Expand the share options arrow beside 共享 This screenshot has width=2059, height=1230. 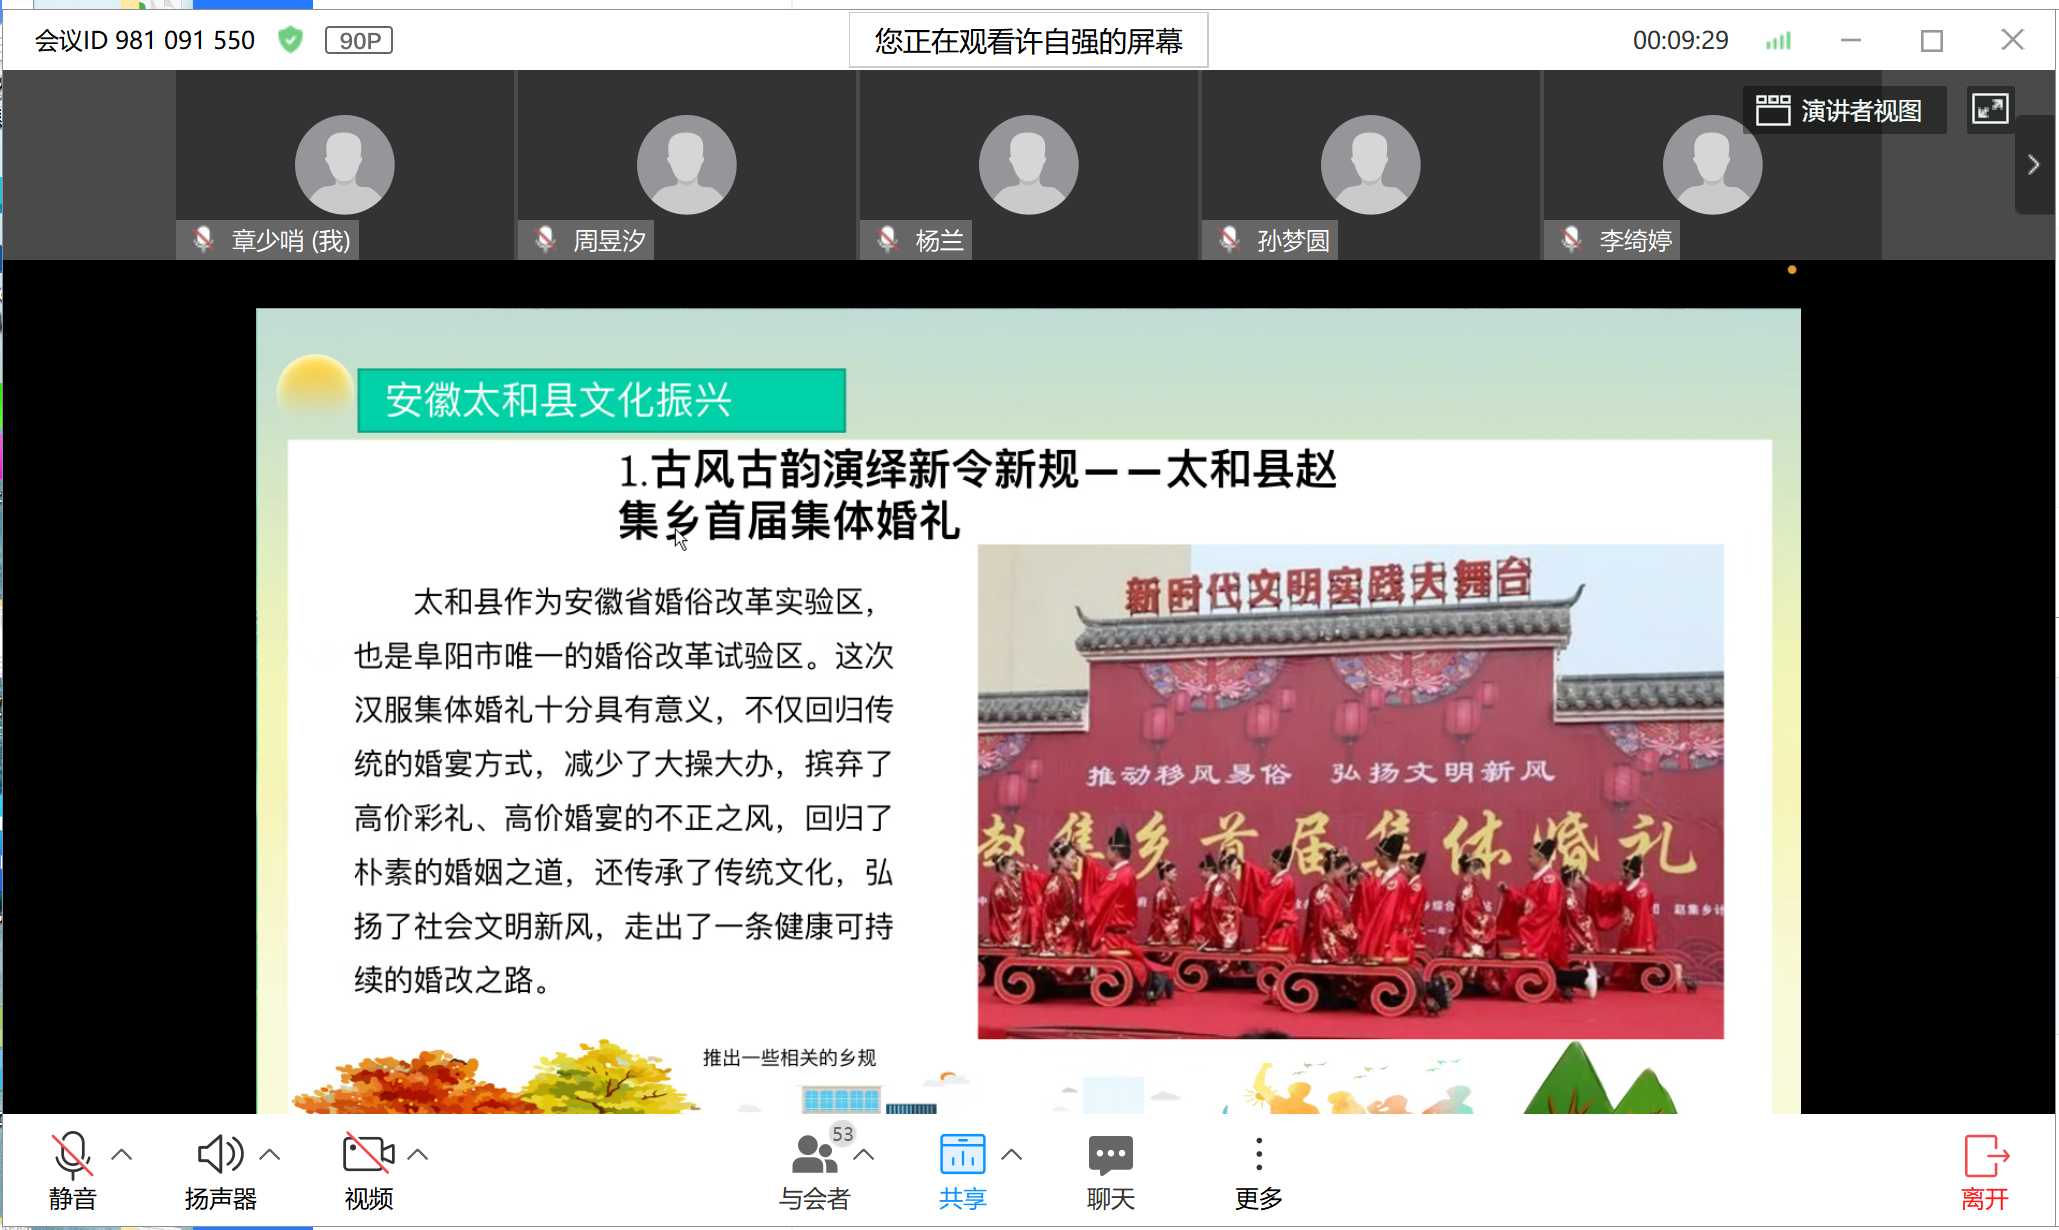coord(1012,1155)
